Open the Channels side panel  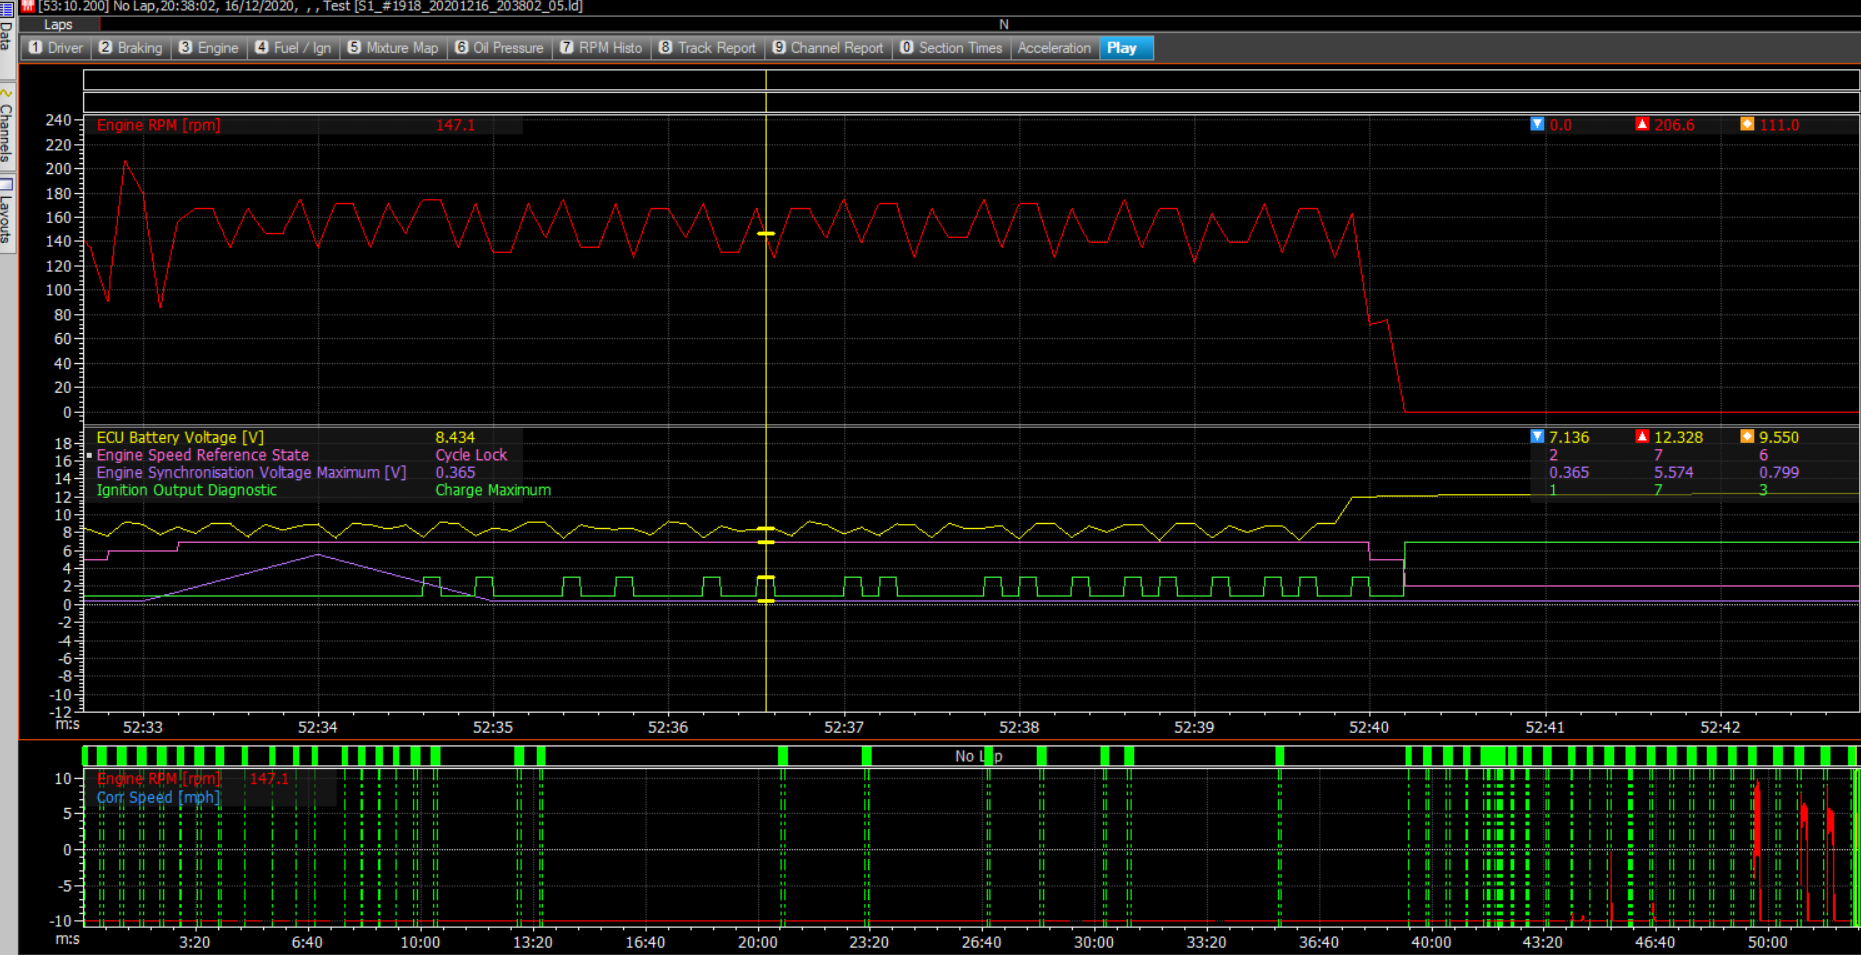[6, 130]
